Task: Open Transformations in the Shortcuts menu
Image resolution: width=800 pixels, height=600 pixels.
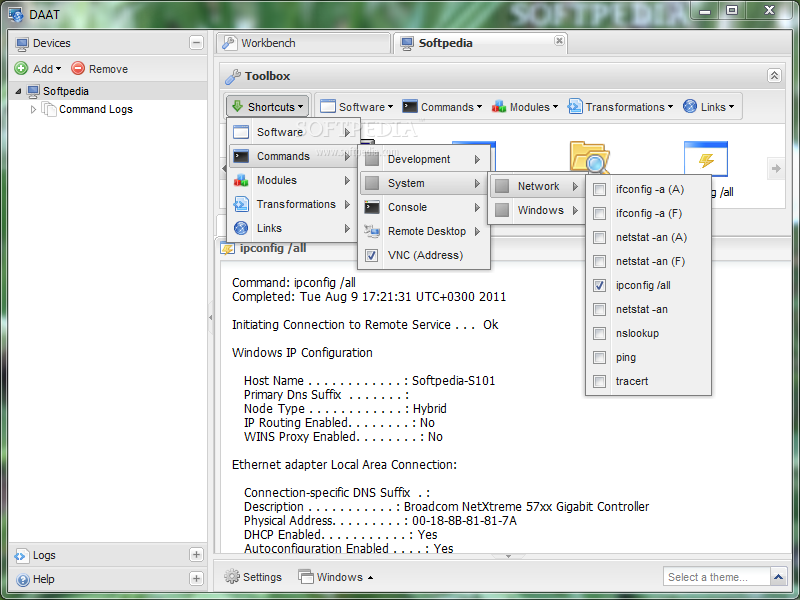Action: pyautogui.click(x=292, y=204)
